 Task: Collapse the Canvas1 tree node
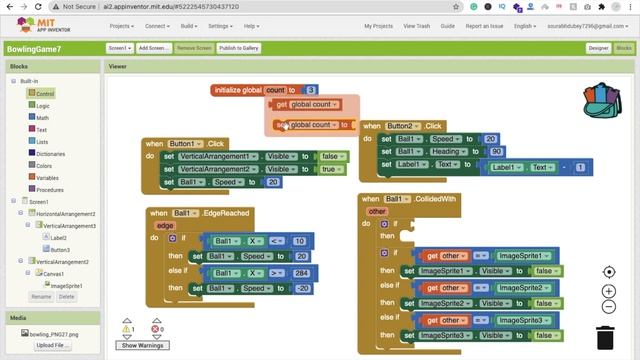tap(28, 272)
